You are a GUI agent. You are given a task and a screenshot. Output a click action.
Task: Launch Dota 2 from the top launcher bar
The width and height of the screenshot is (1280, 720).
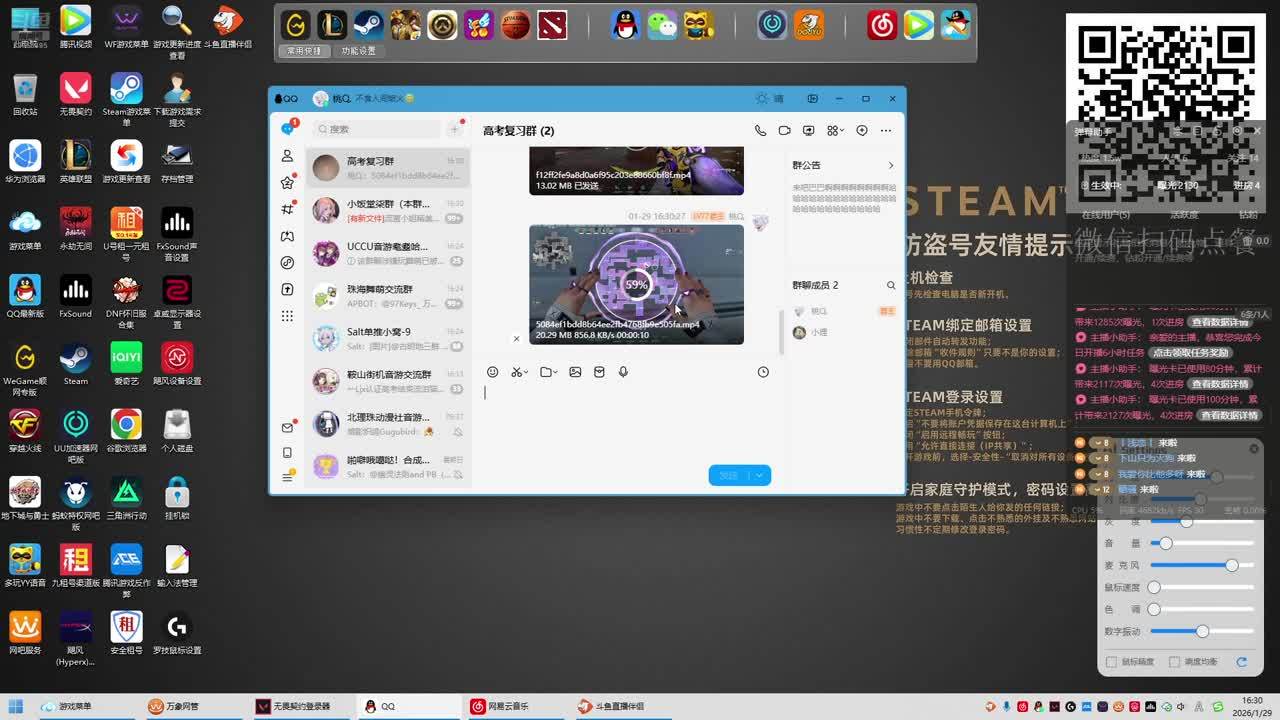pos(551,25)
